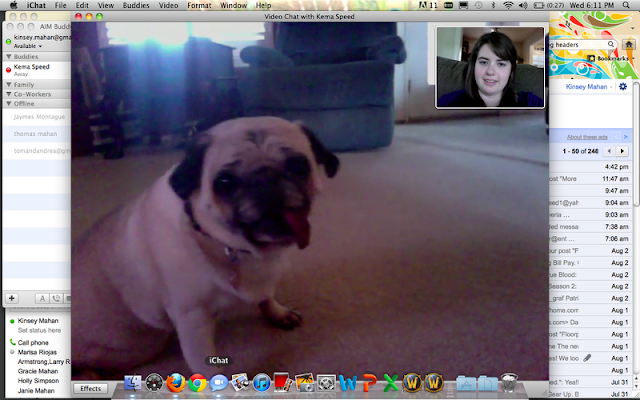The image size is (640, 400).
Task: Click the iChat icon in the Dock
Action: (x=219, y=383)
